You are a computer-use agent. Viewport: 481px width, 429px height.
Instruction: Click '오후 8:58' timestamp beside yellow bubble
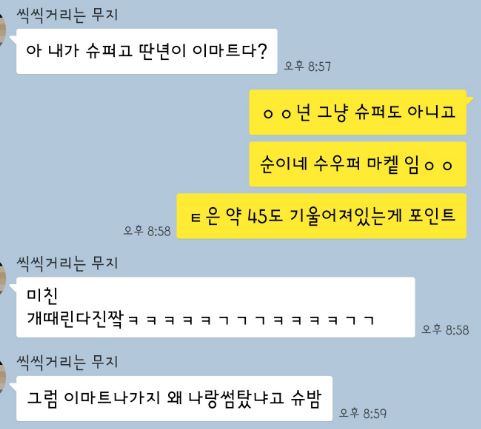pos(147,231)
